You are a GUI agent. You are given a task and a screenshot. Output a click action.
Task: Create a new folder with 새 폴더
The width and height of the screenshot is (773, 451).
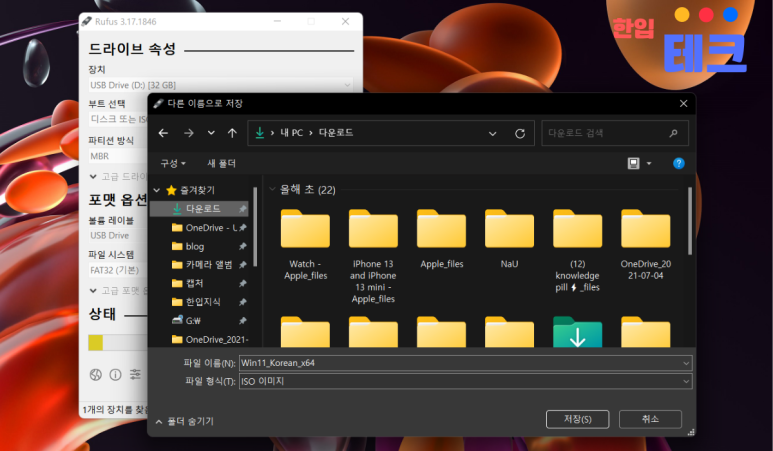(221, 163)
